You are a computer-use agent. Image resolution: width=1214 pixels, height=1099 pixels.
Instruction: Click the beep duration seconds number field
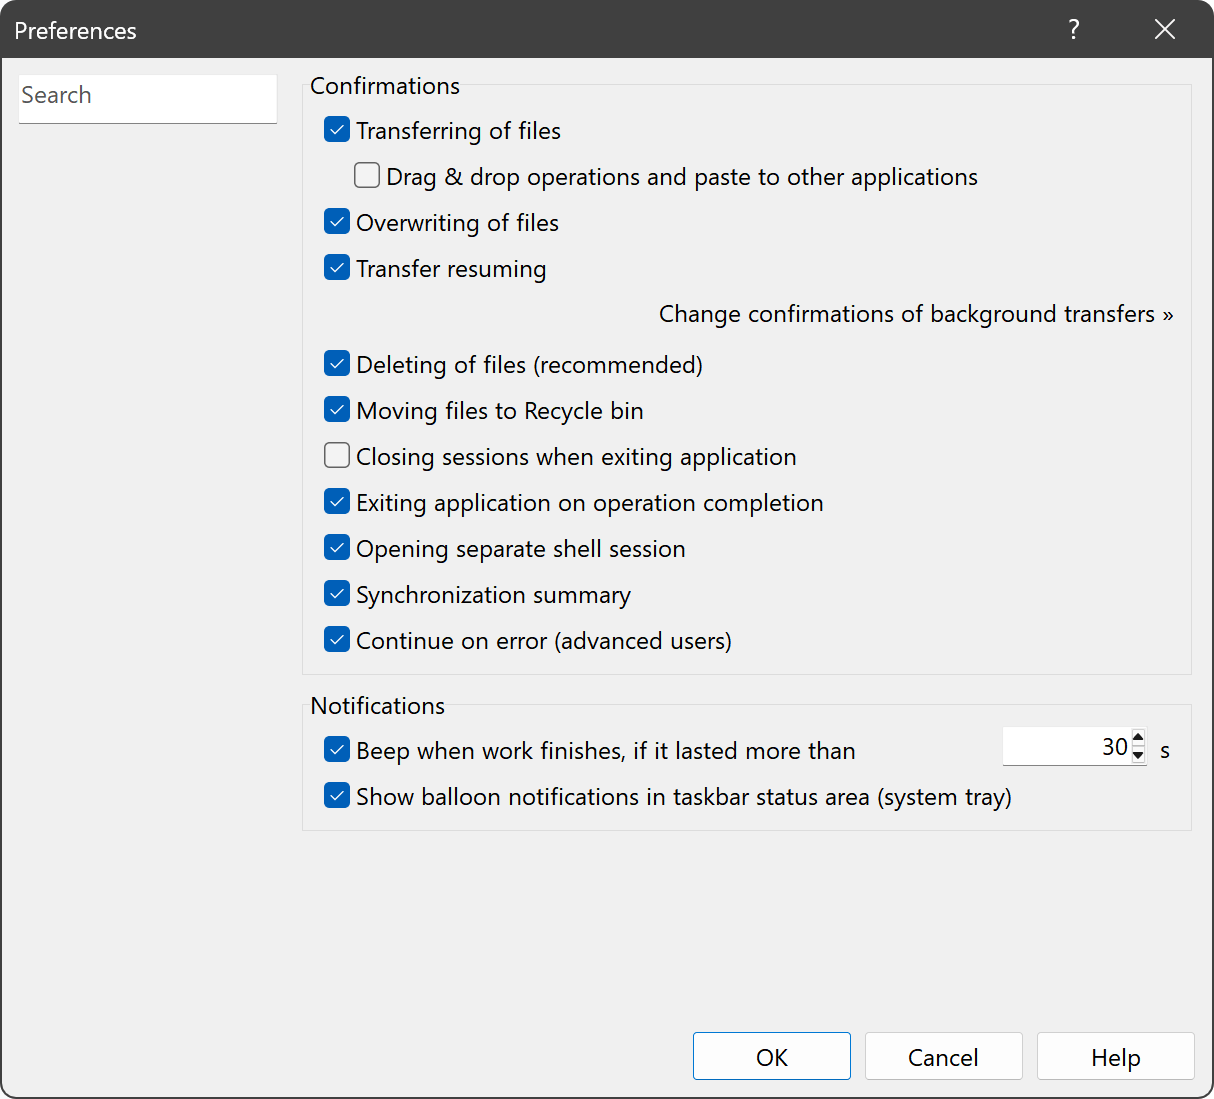pyautogui.click(x=1065, y=747)
